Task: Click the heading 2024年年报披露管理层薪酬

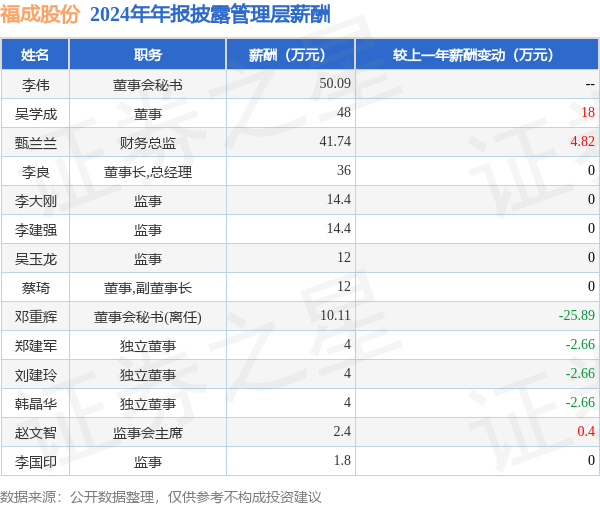Action: click(x=210, y=15)
